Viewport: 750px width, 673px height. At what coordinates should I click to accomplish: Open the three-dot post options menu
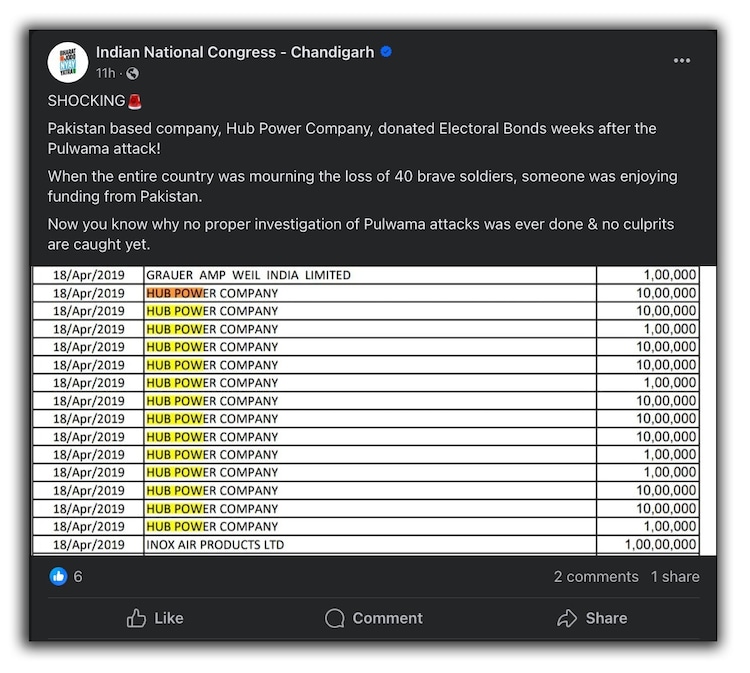[x=682, y=61]
